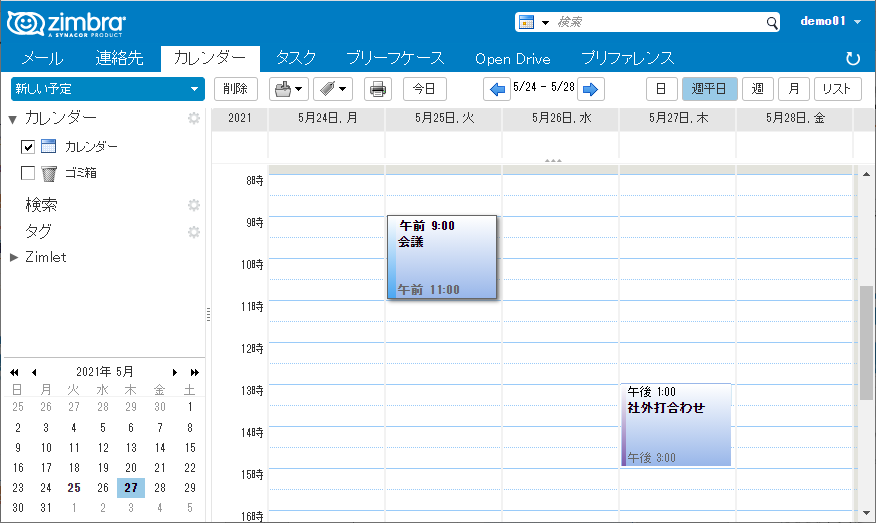Switch to the メール tab

42,58
